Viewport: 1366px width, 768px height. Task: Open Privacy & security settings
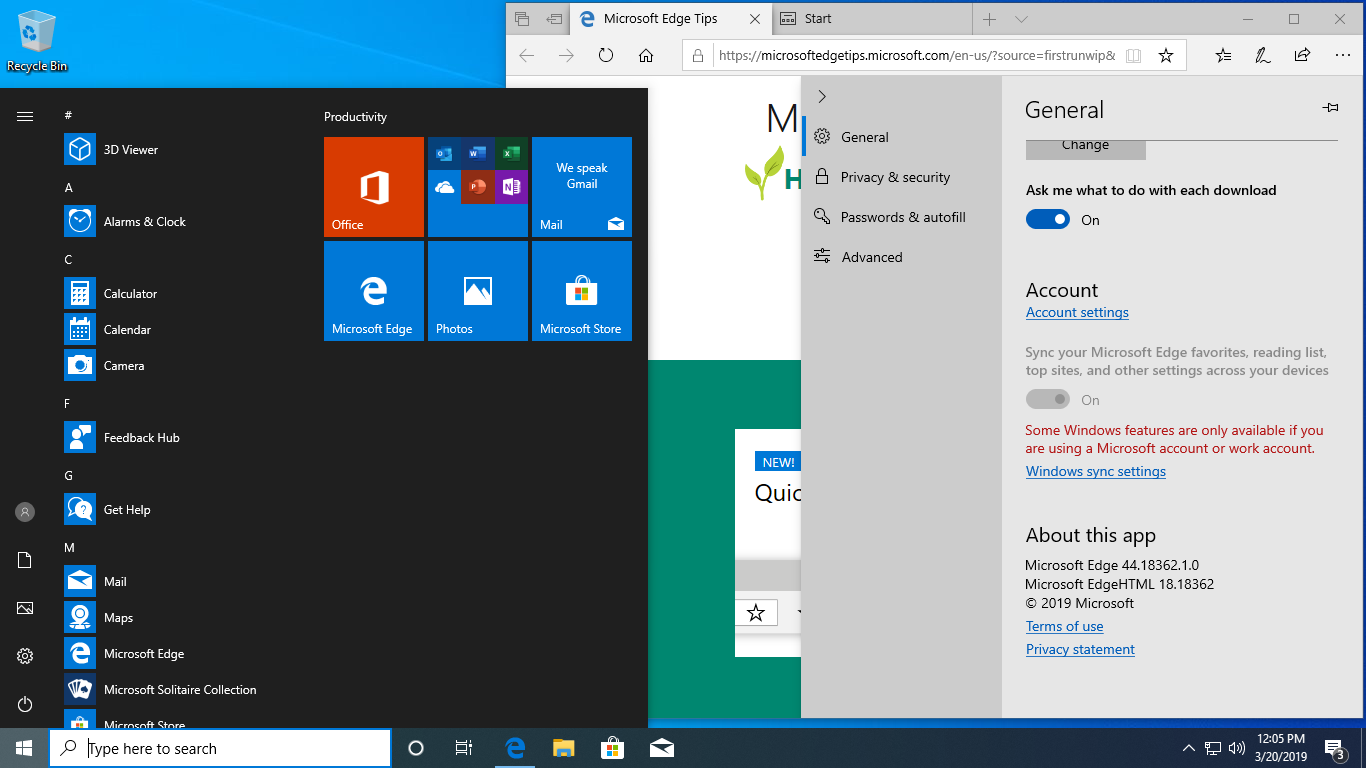pyautogui.click(x=901, y=177)
